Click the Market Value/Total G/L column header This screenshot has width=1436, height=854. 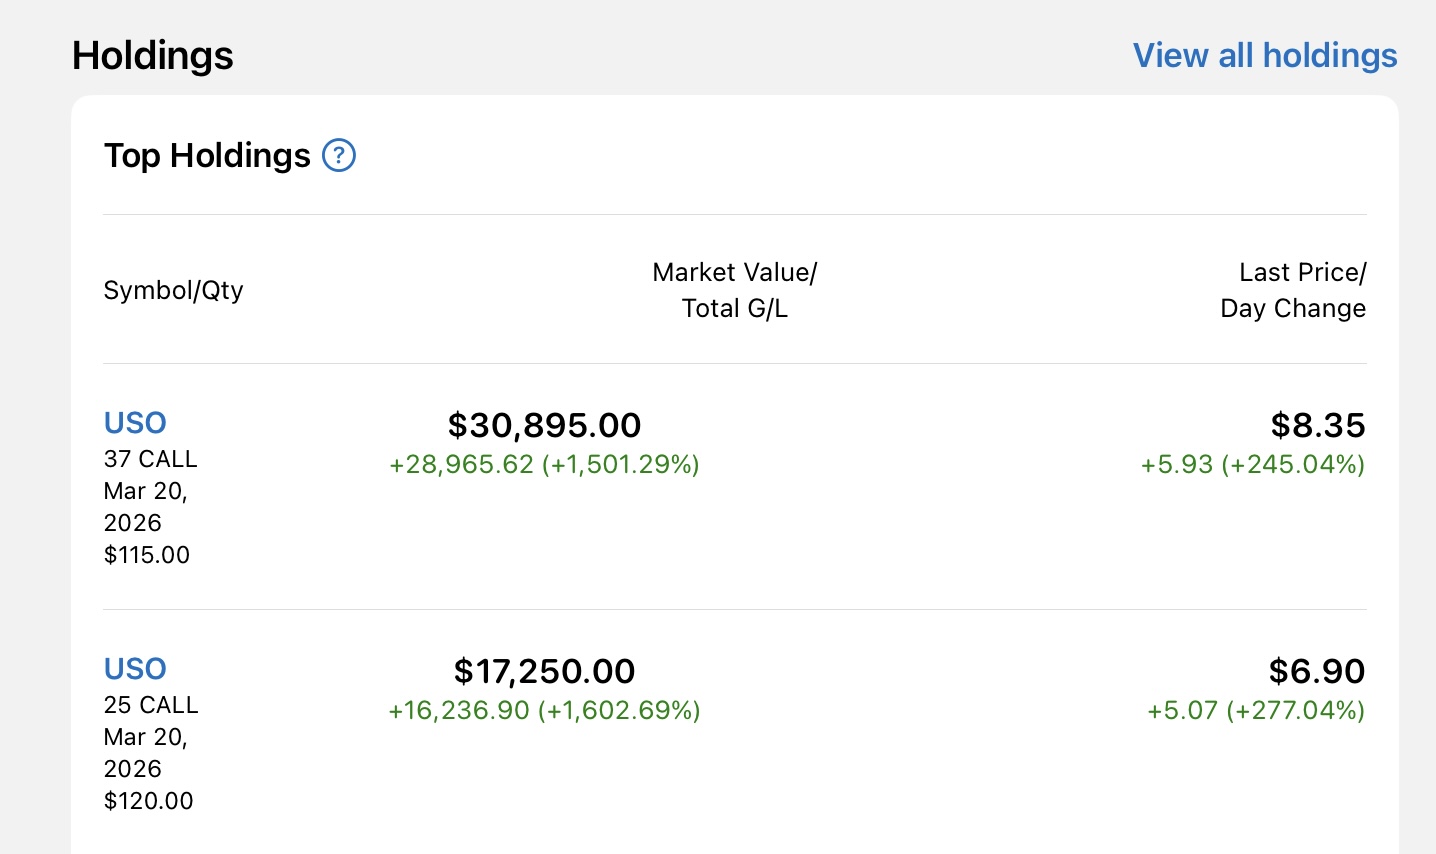(734, 290)
